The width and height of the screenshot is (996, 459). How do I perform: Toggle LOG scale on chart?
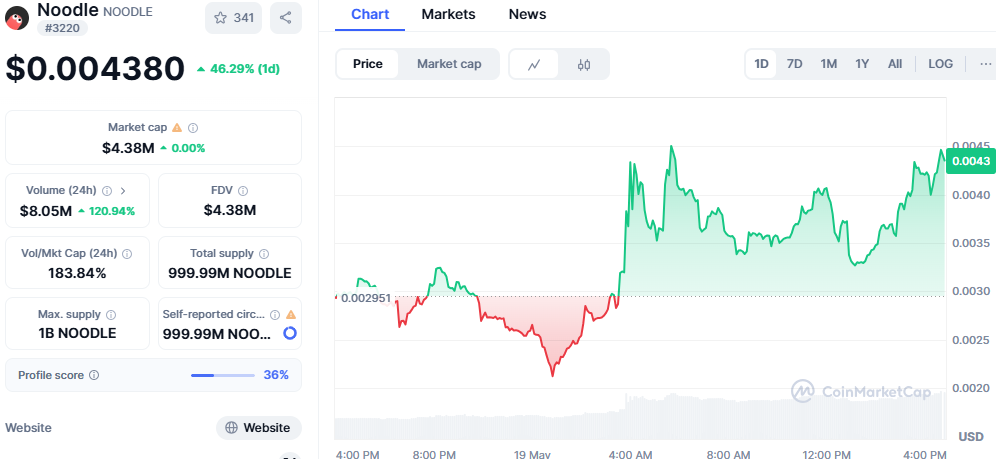point(940,63)
